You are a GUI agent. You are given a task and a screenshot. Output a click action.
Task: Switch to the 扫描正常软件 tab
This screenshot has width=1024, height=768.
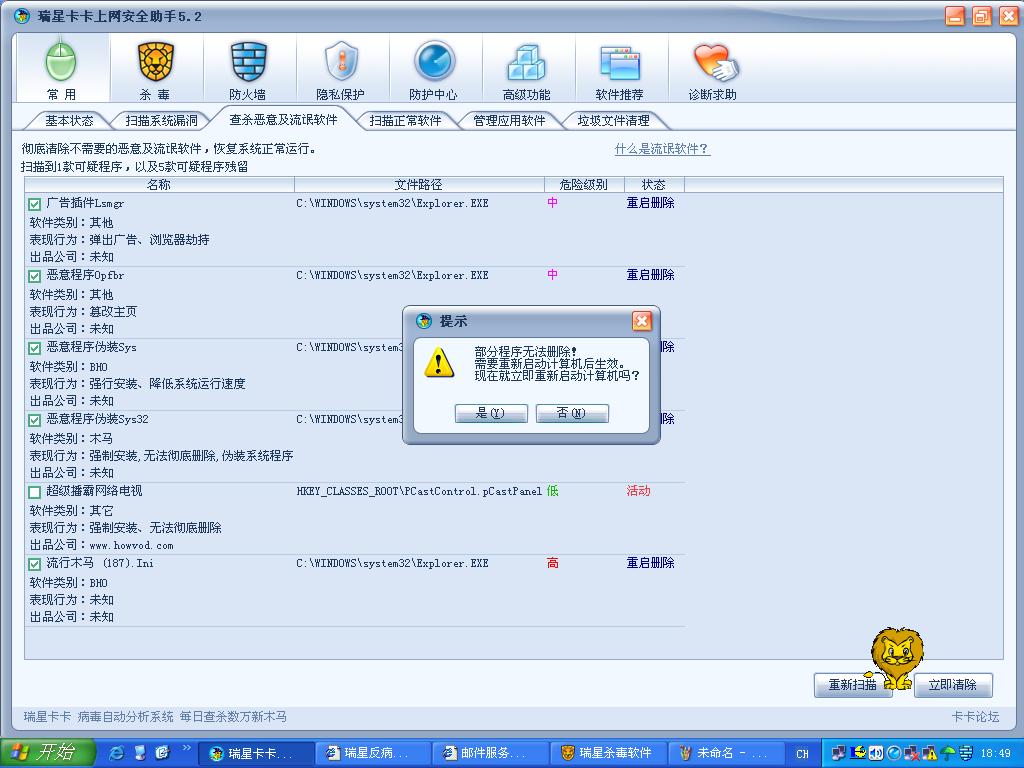click(406, 120)
